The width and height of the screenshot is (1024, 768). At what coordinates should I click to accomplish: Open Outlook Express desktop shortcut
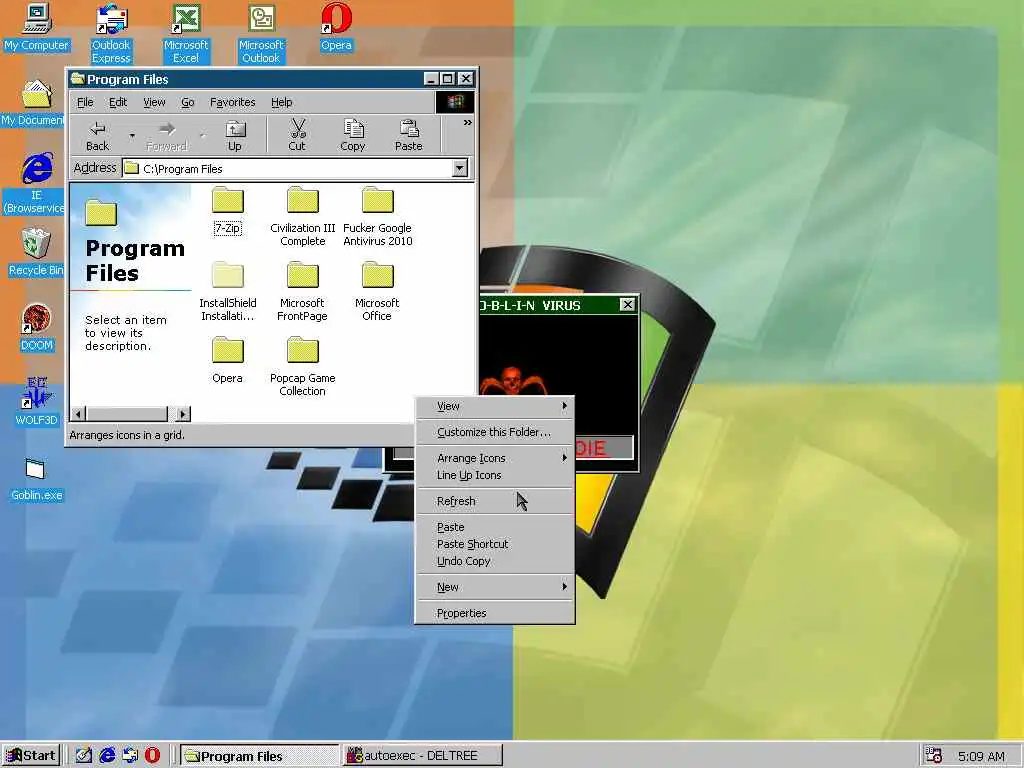click(111, 34)
